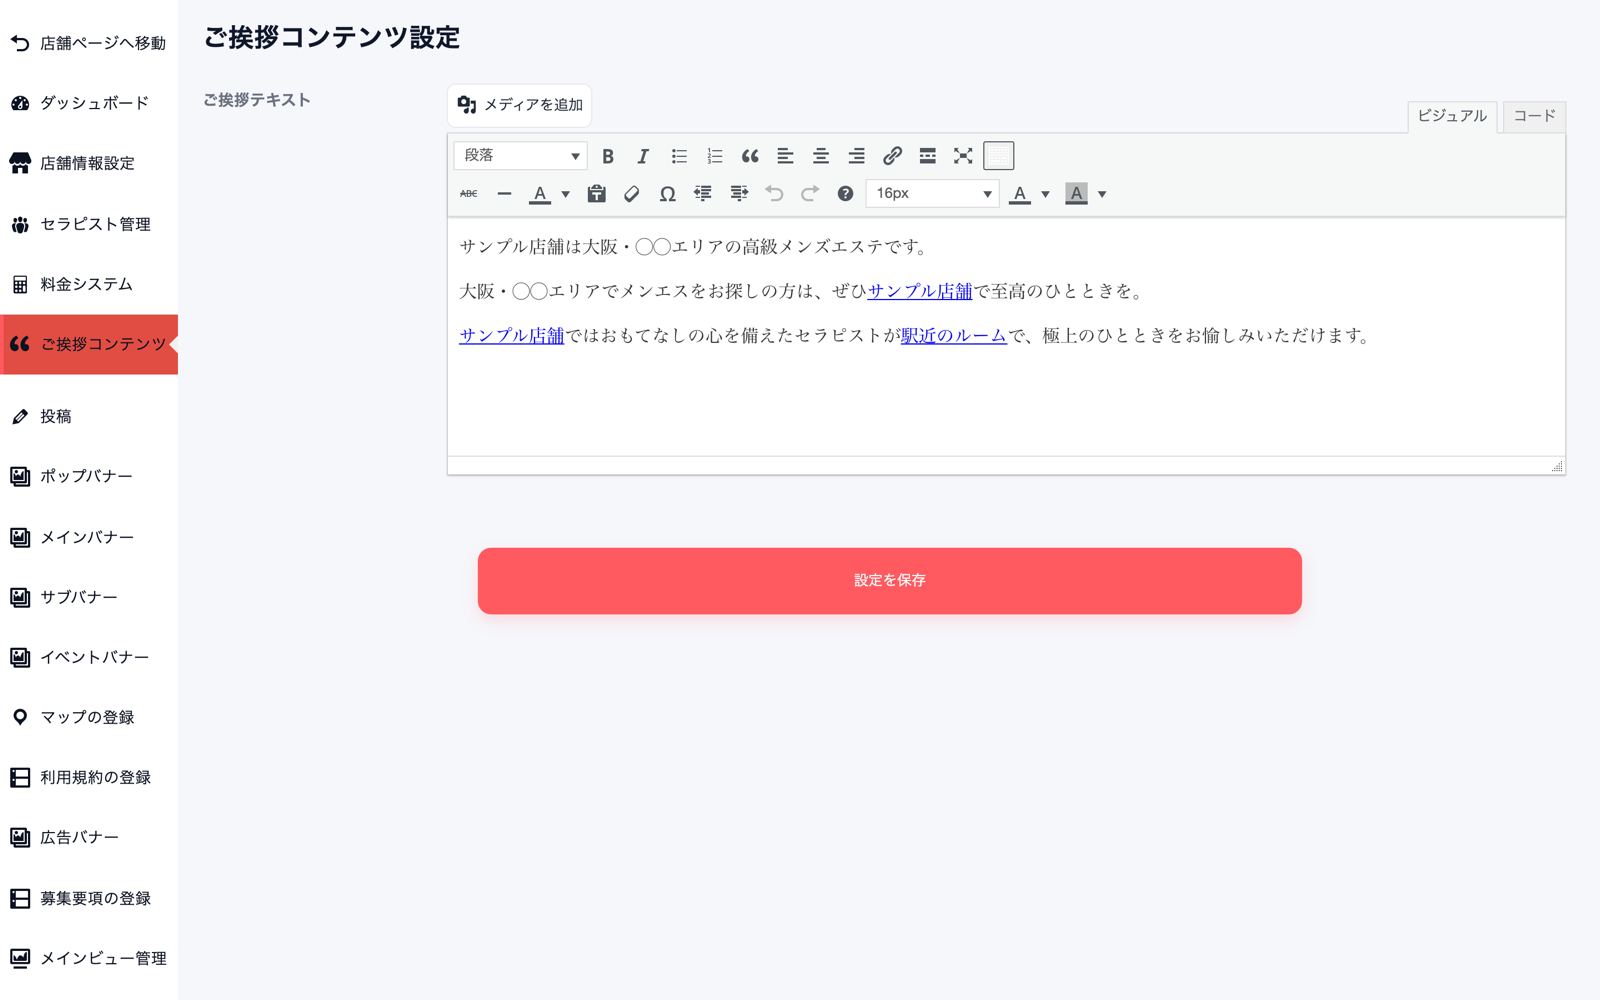Apply first text color A button
1600x1000 pixels.
(x=540, y=194)
